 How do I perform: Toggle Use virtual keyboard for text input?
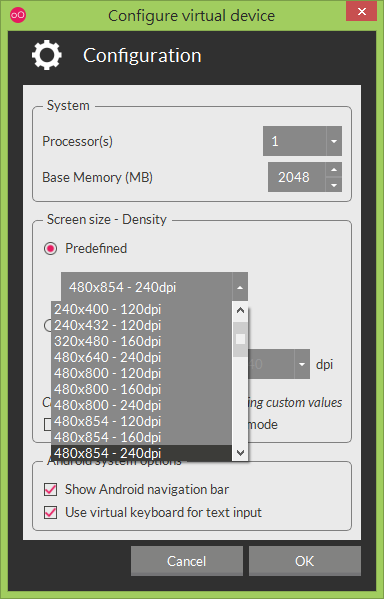pos(51,512)
